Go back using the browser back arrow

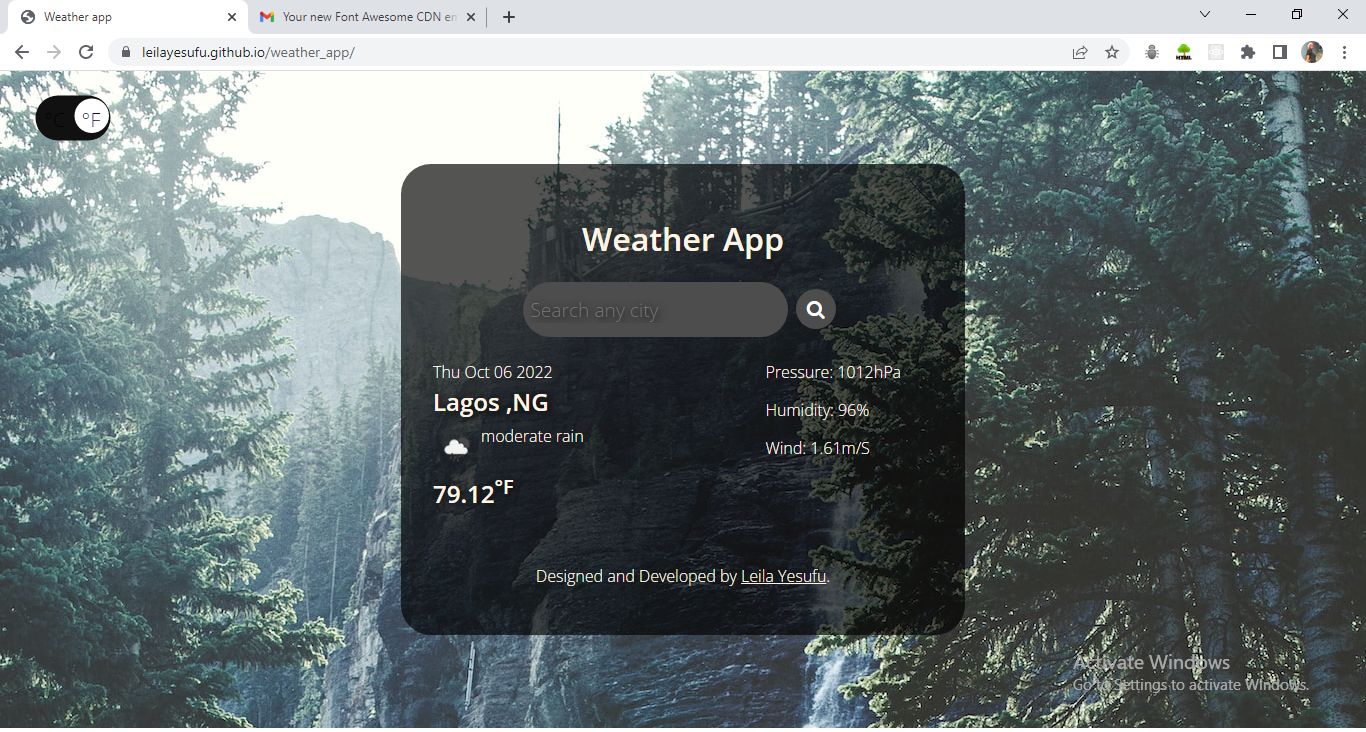[22, 52]
